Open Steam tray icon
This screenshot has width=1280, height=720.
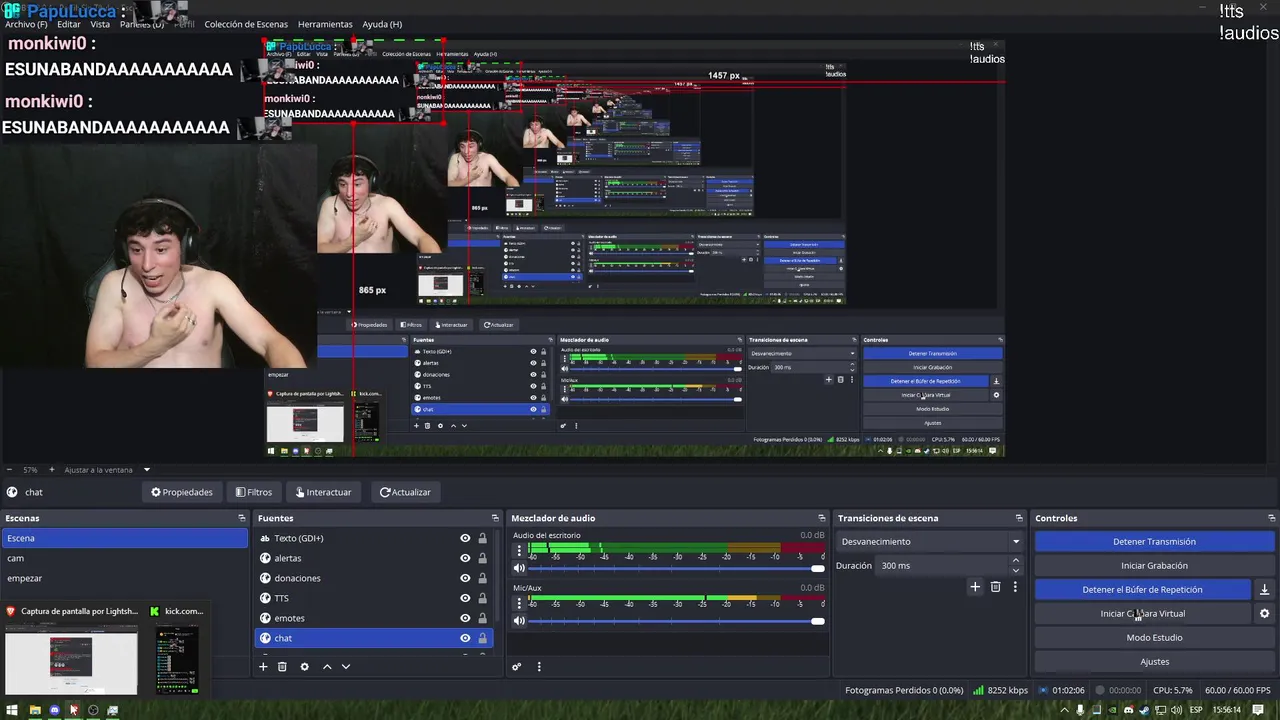pyautogui.click(x=1144, y=710)
